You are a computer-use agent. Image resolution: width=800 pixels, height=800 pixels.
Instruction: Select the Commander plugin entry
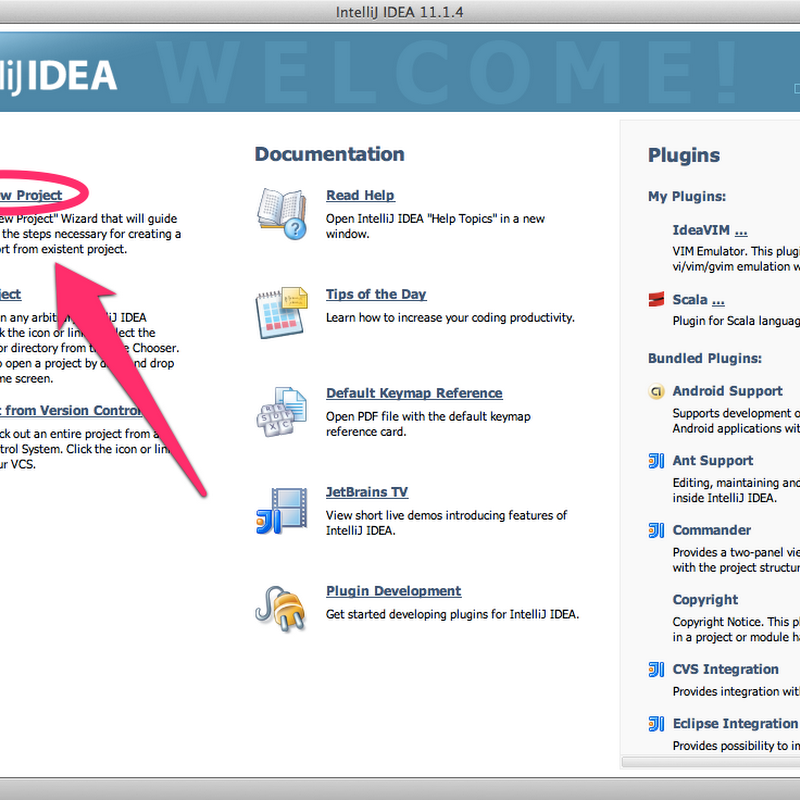click(x=712, y=531)
